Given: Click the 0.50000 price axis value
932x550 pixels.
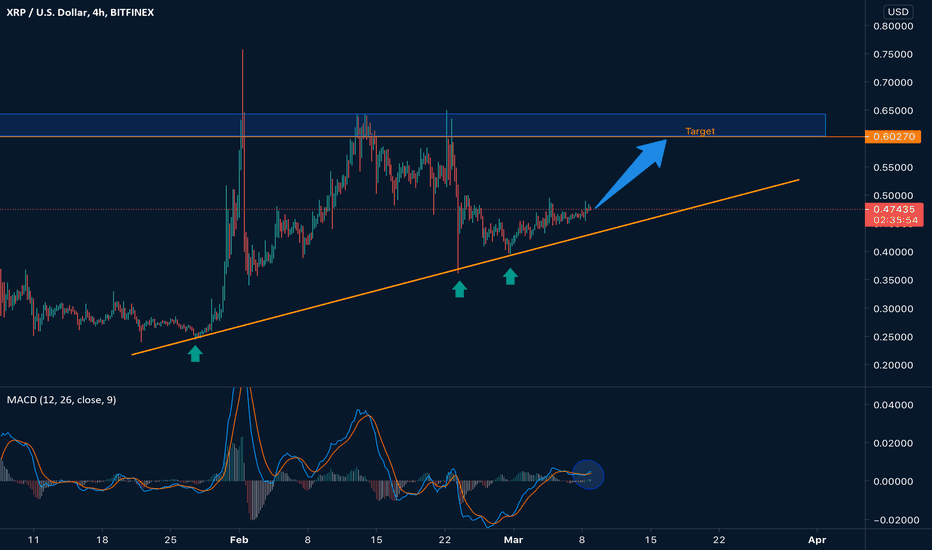Looking at the screenshot, I should tap(893, 196).
